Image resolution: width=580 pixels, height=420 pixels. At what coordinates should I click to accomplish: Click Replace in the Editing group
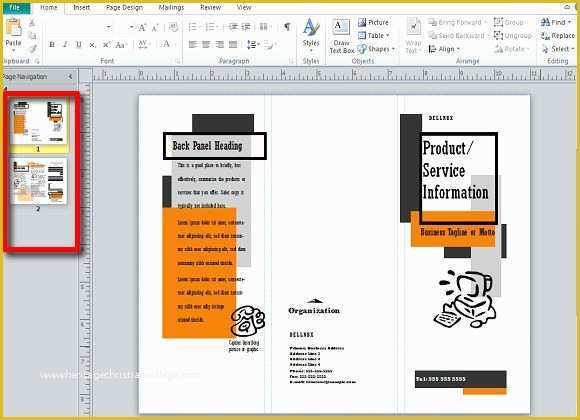[557, 36]
